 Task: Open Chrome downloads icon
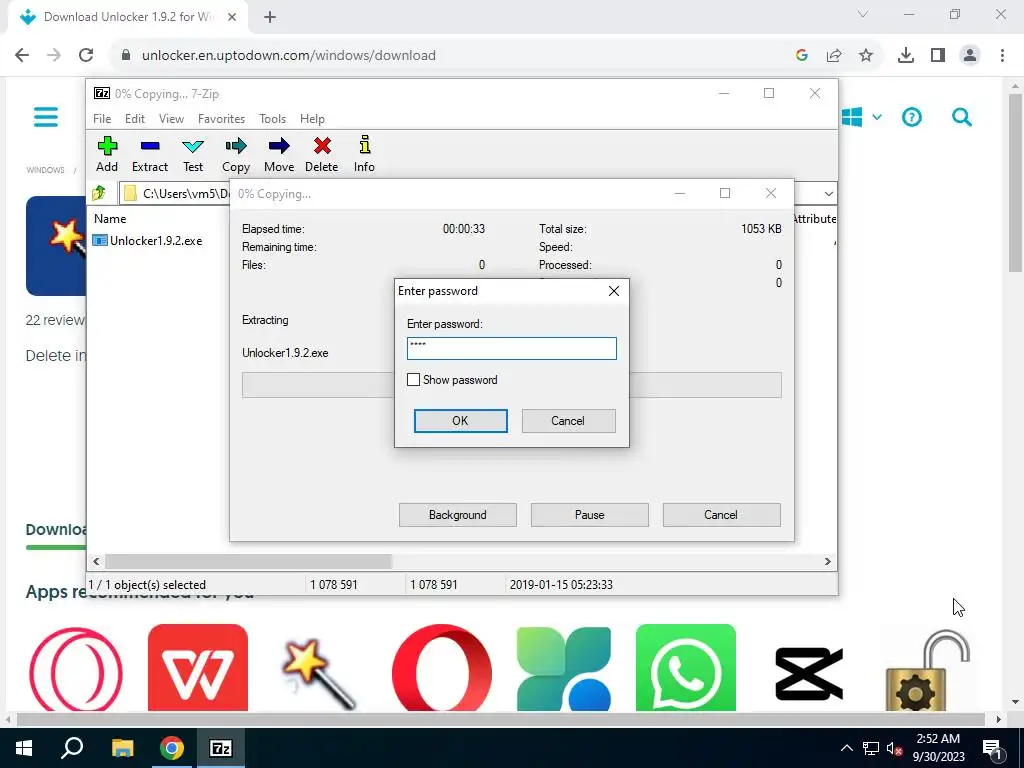[906, 56]
